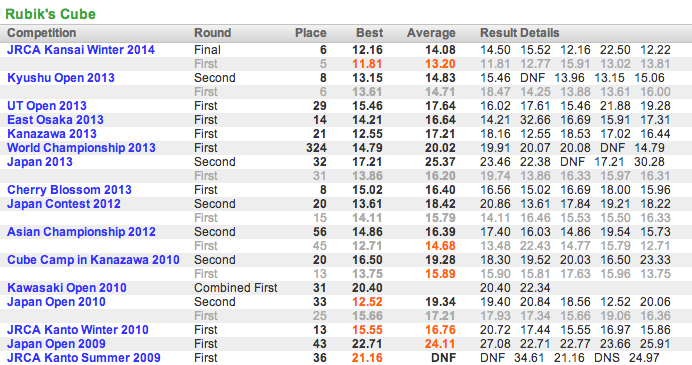Click the Rubik's Cube section heading
This screenshot has height=365, width=692.
(50, 14)
